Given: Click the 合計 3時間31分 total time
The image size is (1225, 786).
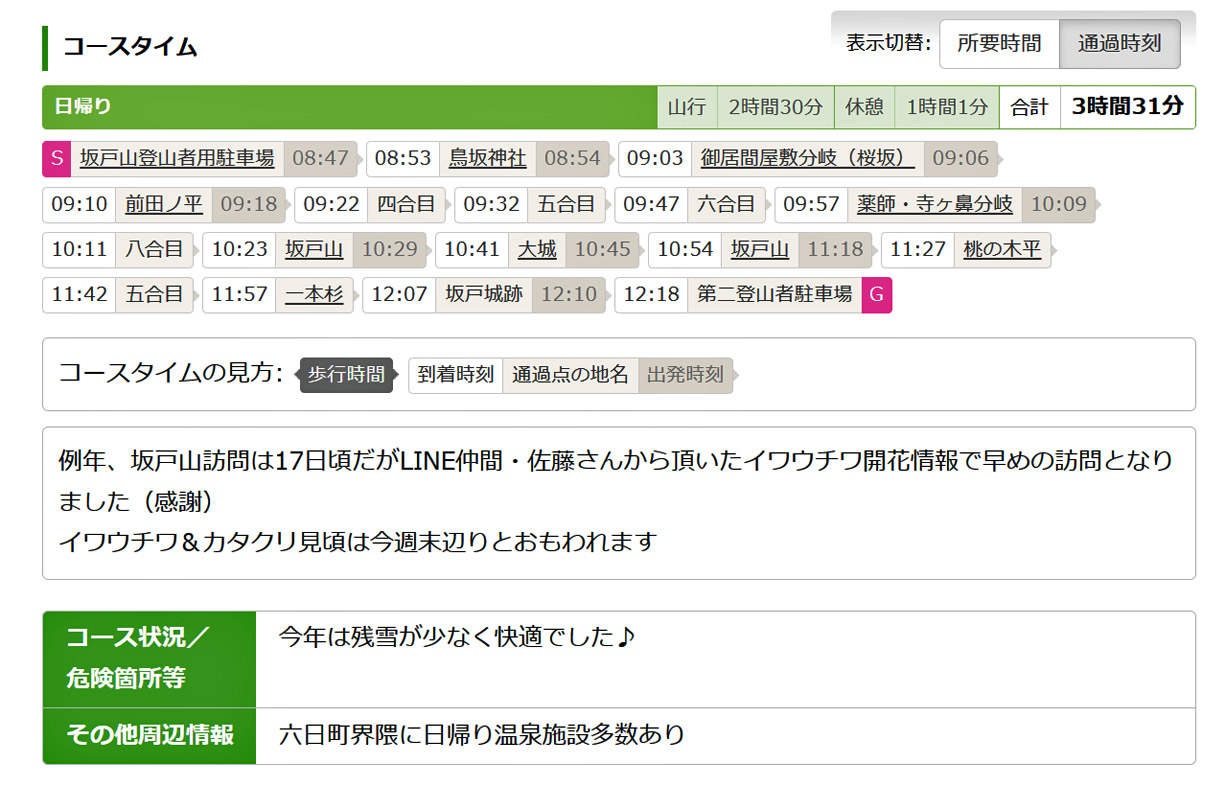Looking at the screenshot, I should 1126,107.
